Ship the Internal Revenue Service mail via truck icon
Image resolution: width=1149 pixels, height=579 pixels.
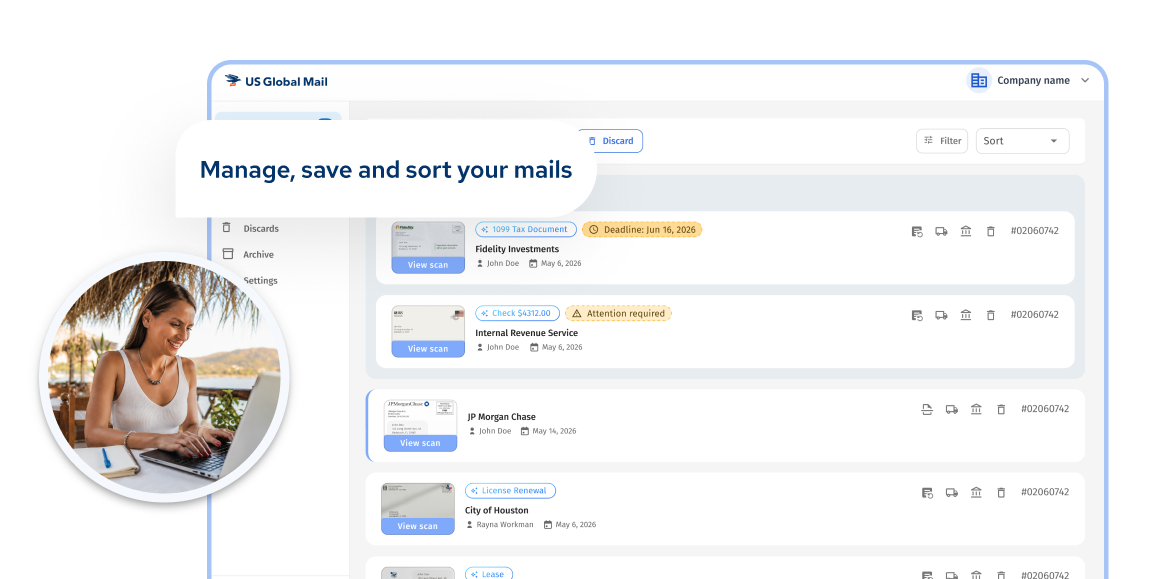pos(942,315)
